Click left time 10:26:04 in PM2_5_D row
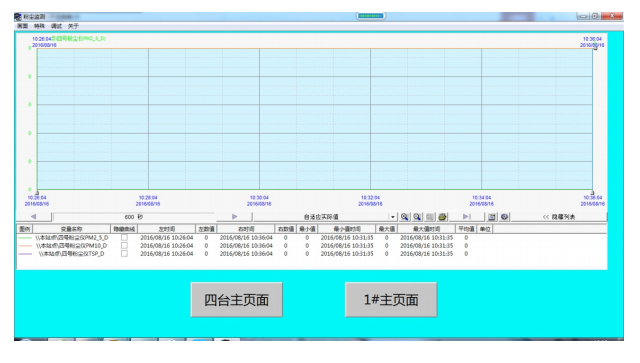640x363 pixels. coord(167,237)
